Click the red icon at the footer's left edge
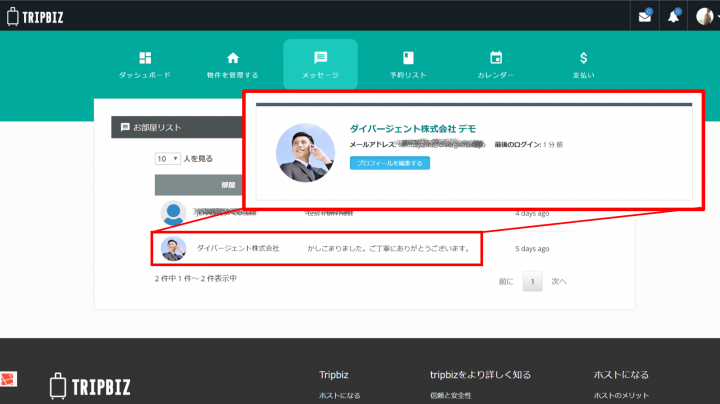Viewport: 720px width, 404px height. coord(8,379)
